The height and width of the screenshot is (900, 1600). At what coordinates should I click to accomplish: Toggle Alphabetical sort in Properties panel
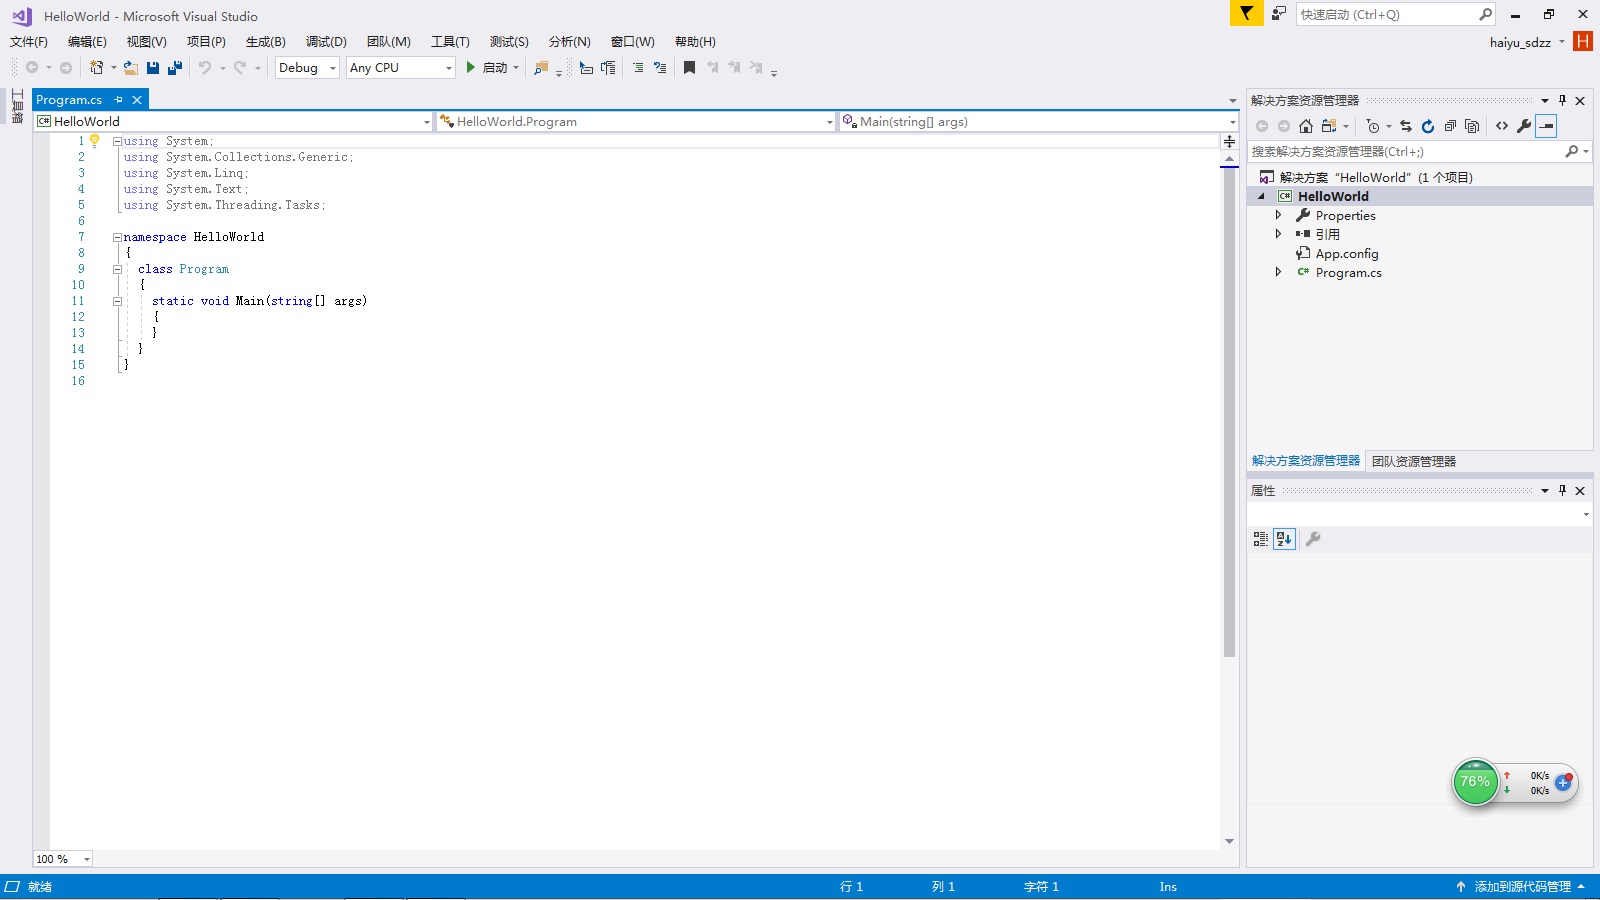[1285, 539]
